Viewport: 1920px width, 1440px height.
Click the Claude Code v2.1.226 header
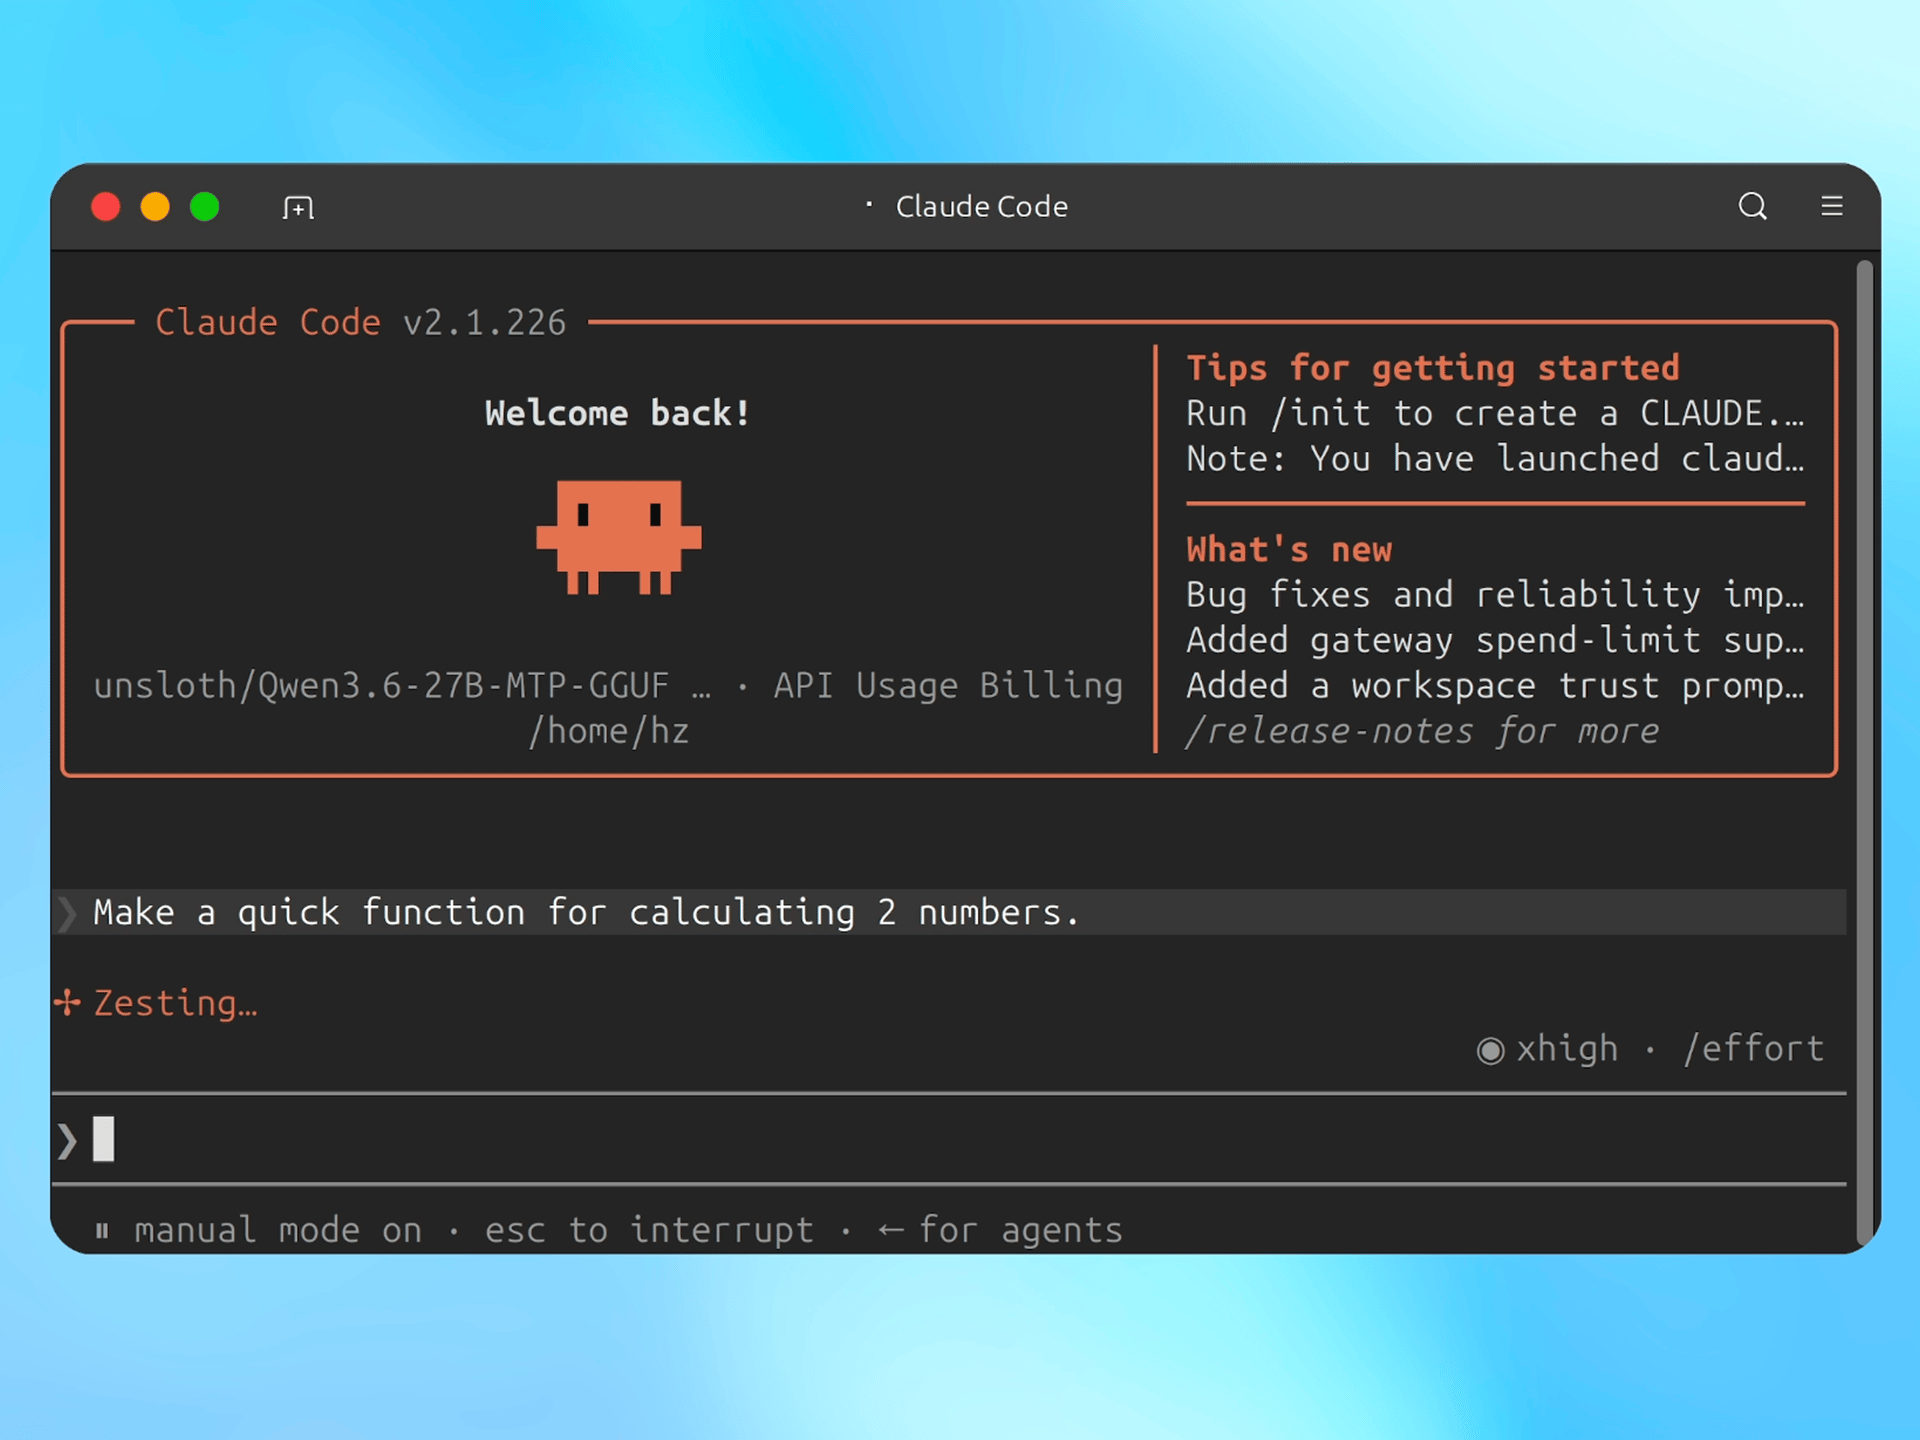tap(361, 322)
